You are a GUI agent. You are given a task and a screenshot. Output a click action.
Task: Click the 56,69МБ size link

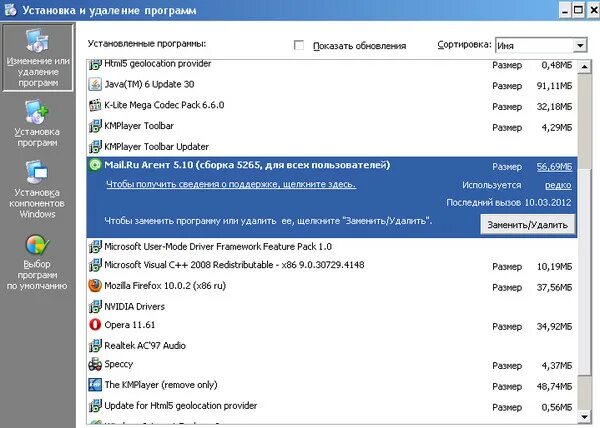click(x=554, y=167)
